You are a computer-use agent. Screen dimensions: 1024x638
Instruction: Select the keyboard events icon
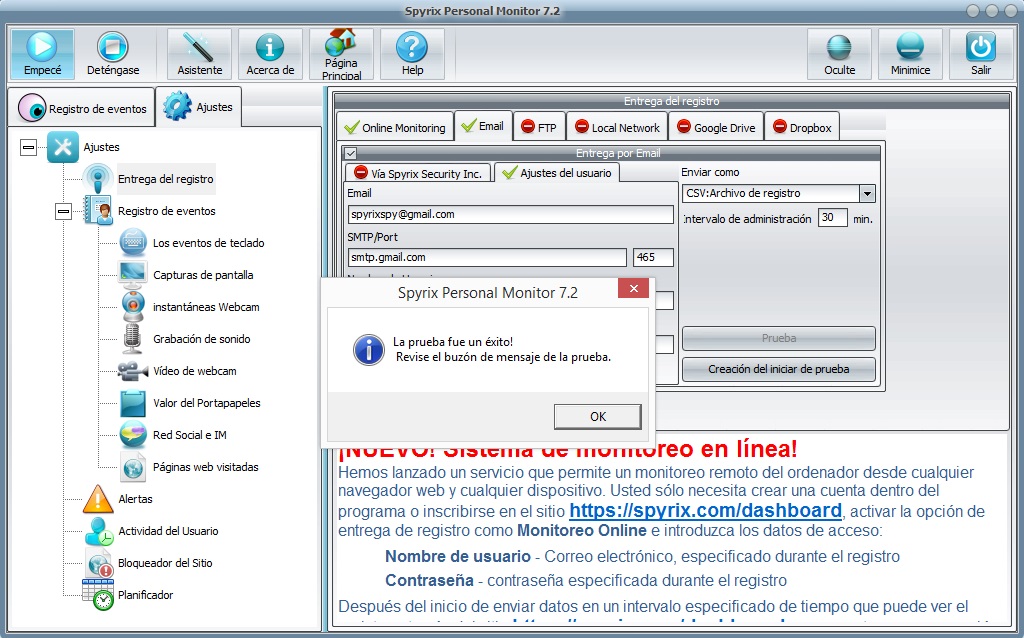click(133, 243)
